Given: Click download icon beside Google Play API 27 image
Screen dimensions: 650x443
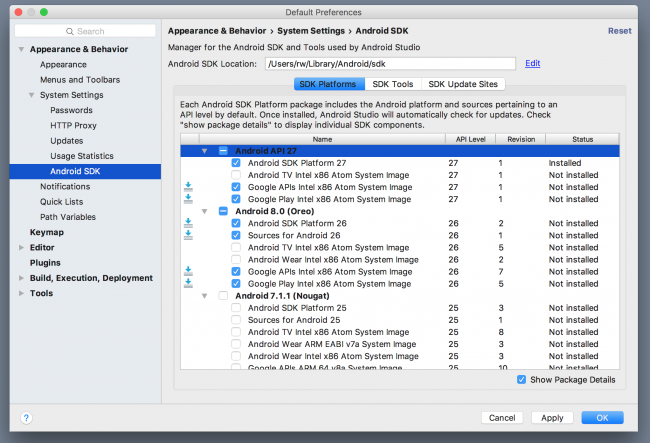Looking at the screenshot, I should (x=188, y=198).
